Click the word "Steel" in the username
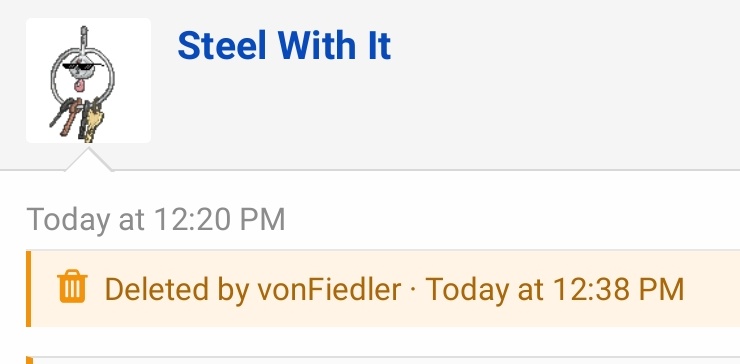 pos(222,45)
